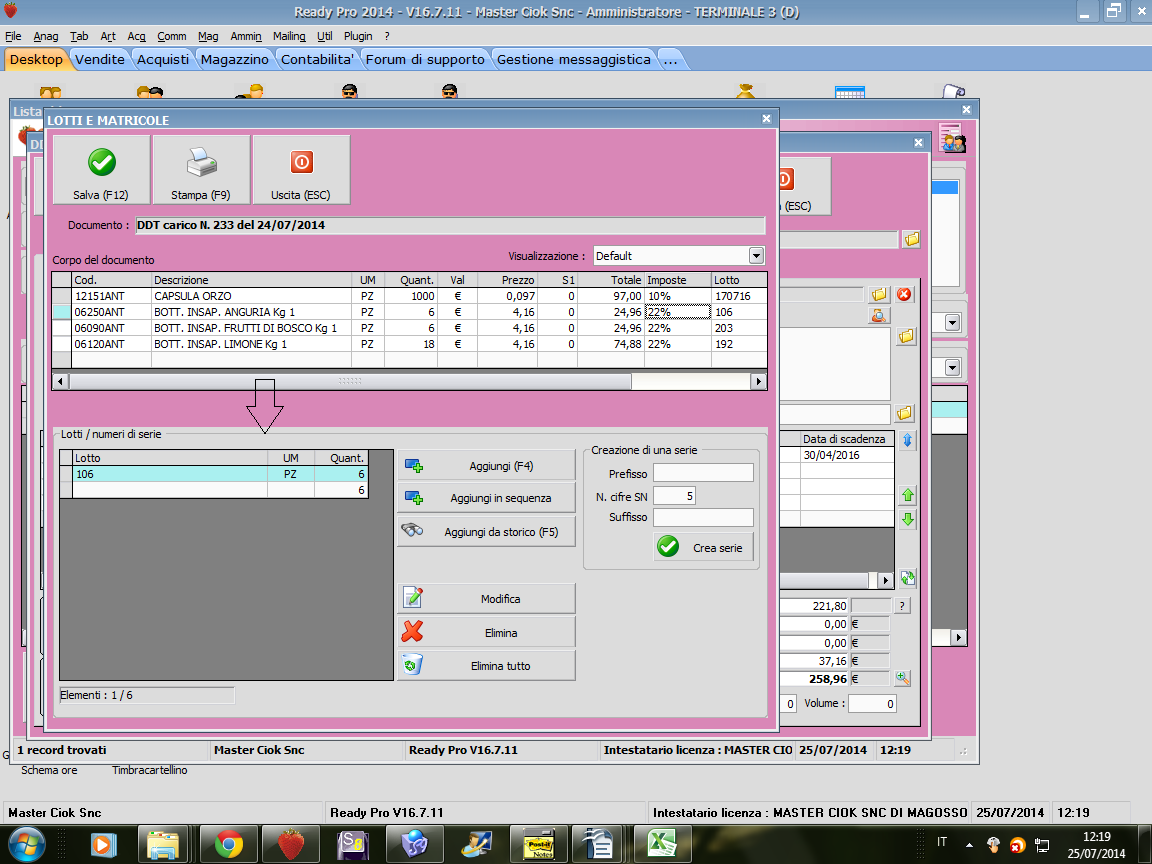Viewport: 1152px width, 864px height.
Task: Switch to the Contabilita' tab
Action: (x=317, y=60)
